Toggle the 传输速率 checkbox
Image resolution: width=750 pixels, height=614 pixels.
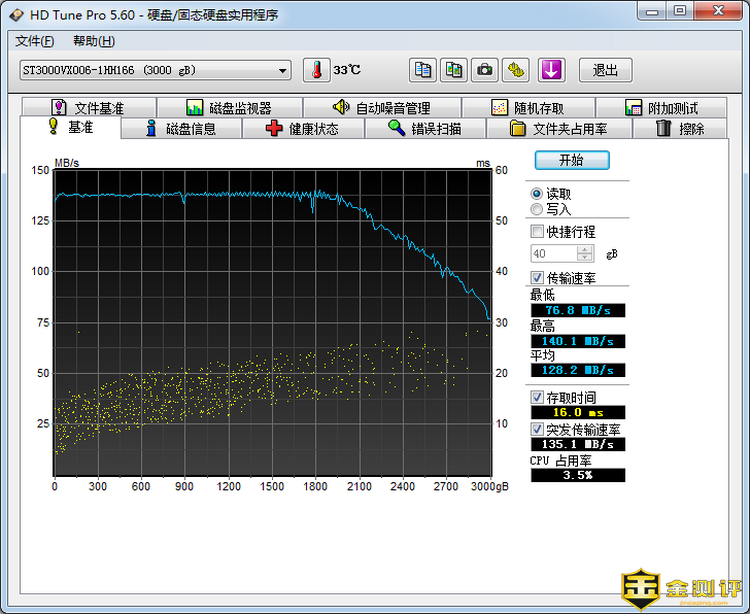[538, 278]
